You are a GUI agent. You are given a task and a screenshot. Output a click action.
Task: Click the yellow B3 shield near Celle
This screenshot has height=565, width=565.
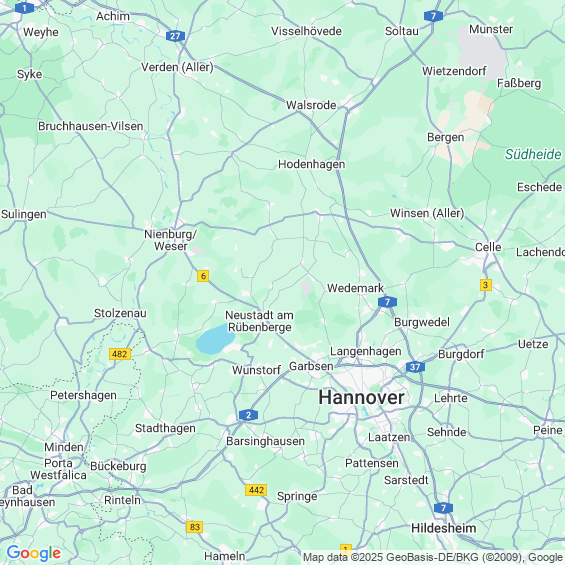click(x=486, y=285)
